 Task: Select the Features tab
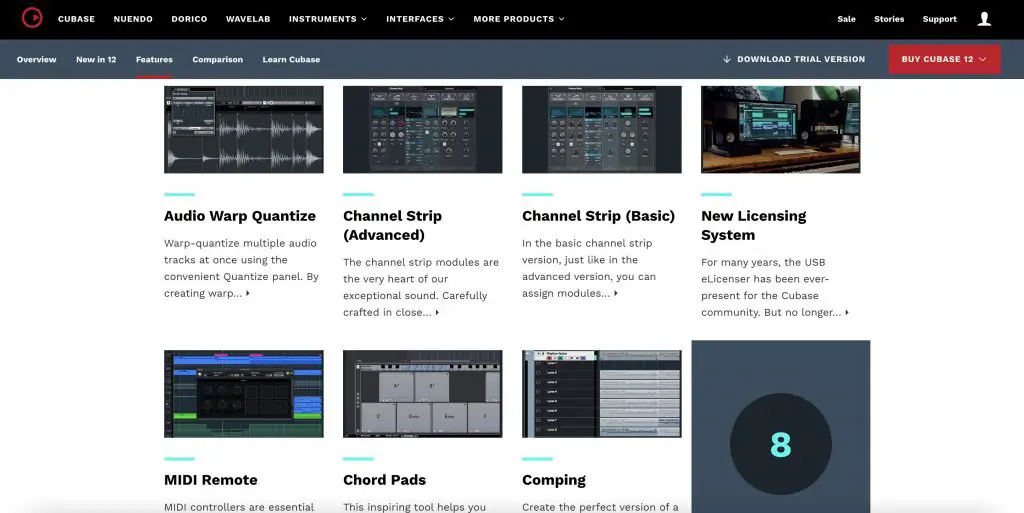[154, 59]
